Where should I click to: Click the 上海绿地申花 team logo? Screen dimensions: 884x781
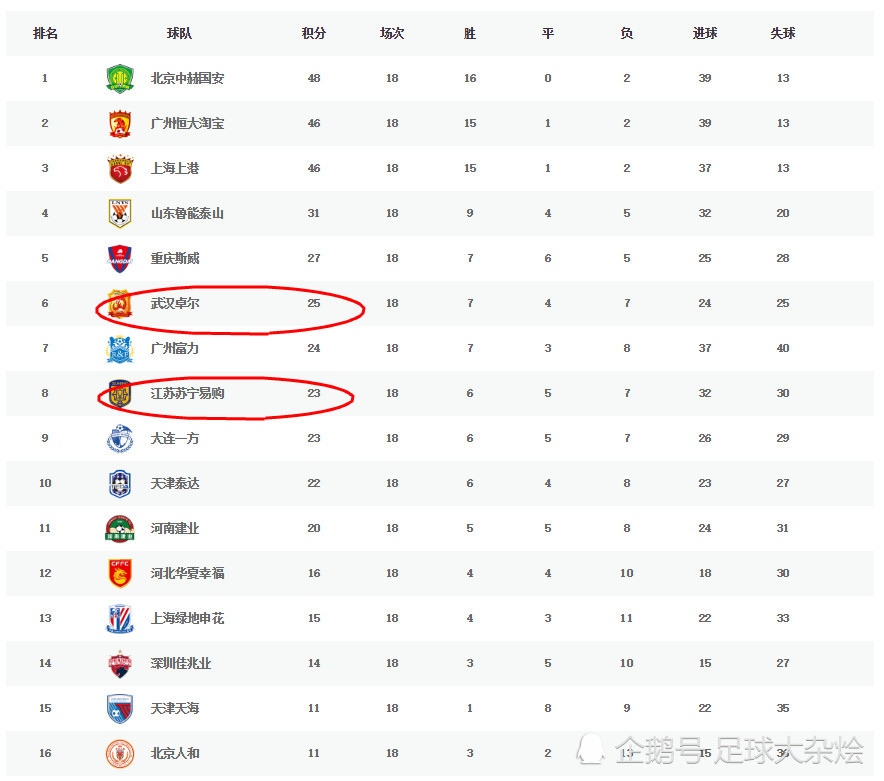tap(120, 618)
